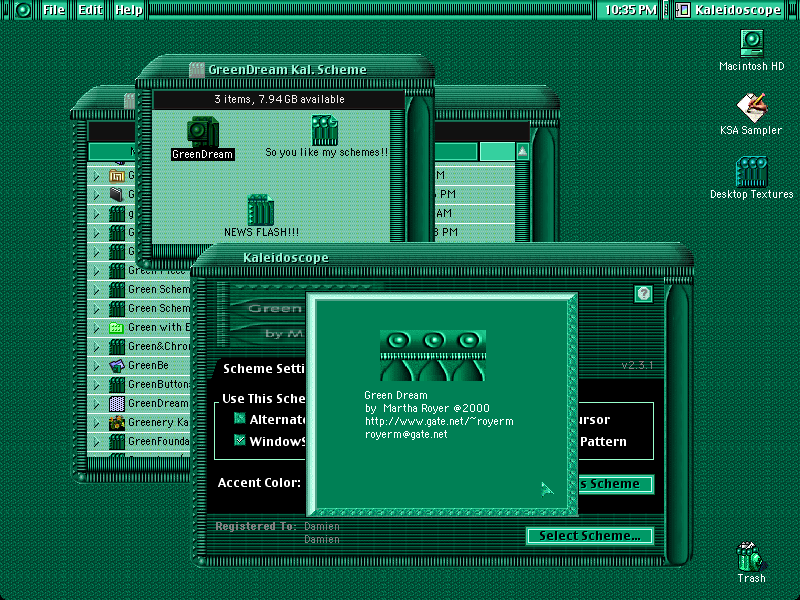Click the "Pattern" option label in Kaleidoscope
Viewport: 800px width, 600px height.
click(603, 442)
